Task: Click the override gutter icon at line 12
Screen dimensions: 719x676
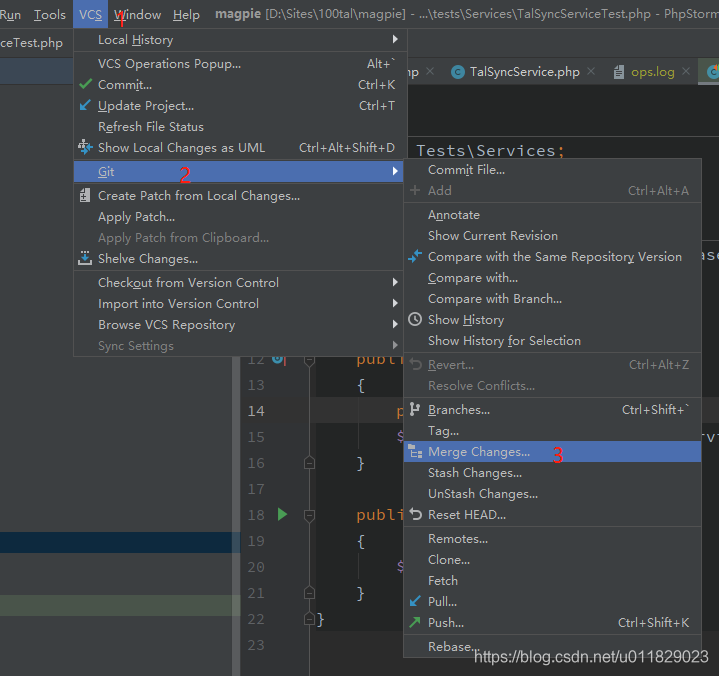Action: 278,359
